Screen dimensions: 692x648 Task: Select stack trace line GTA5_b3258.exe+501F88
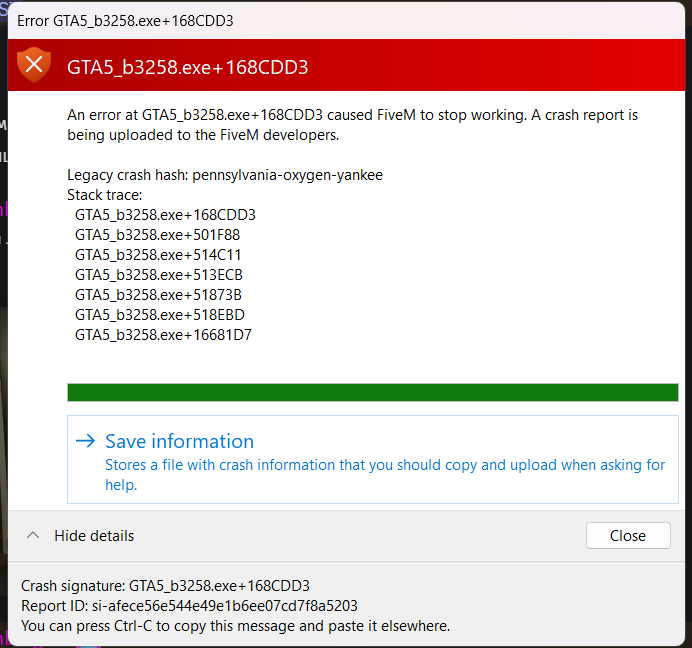coord(158,235)
